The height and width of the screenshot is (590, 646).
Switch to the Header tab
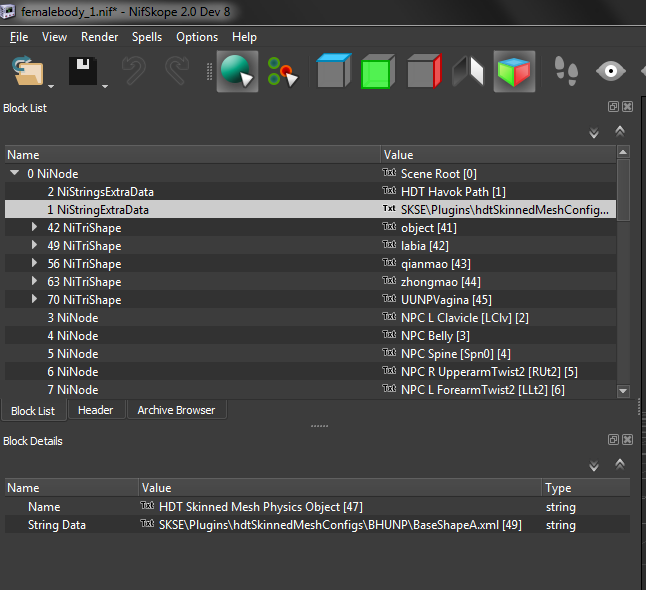coord(96,410)
